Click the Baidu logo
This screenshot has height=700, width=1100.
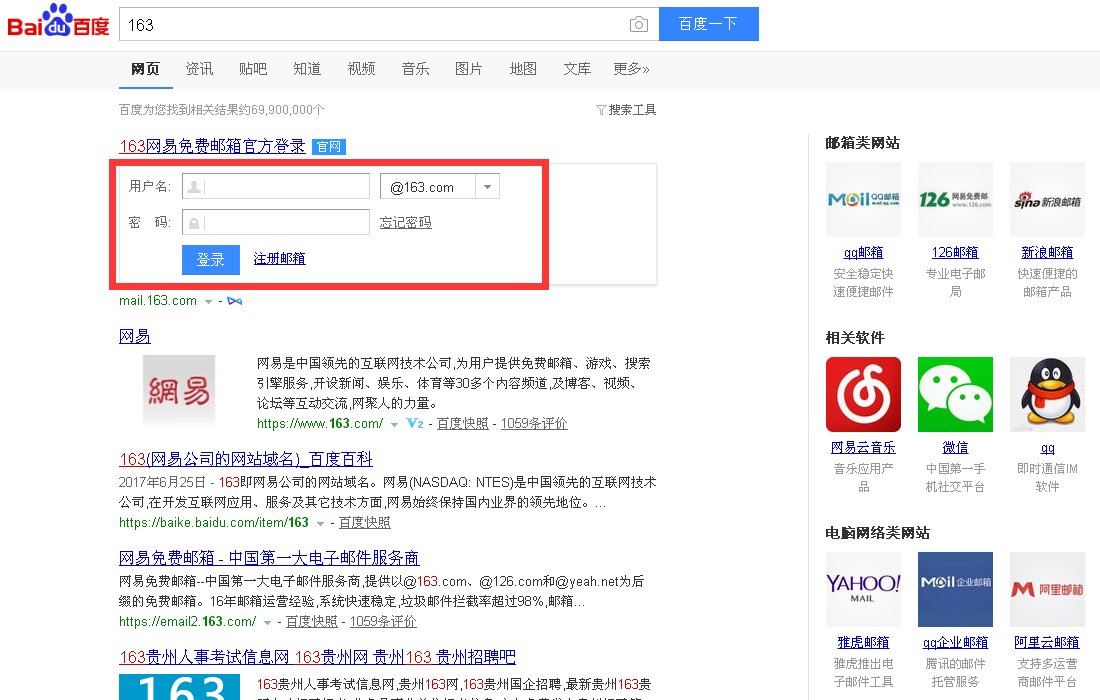(x=58, y=21)
